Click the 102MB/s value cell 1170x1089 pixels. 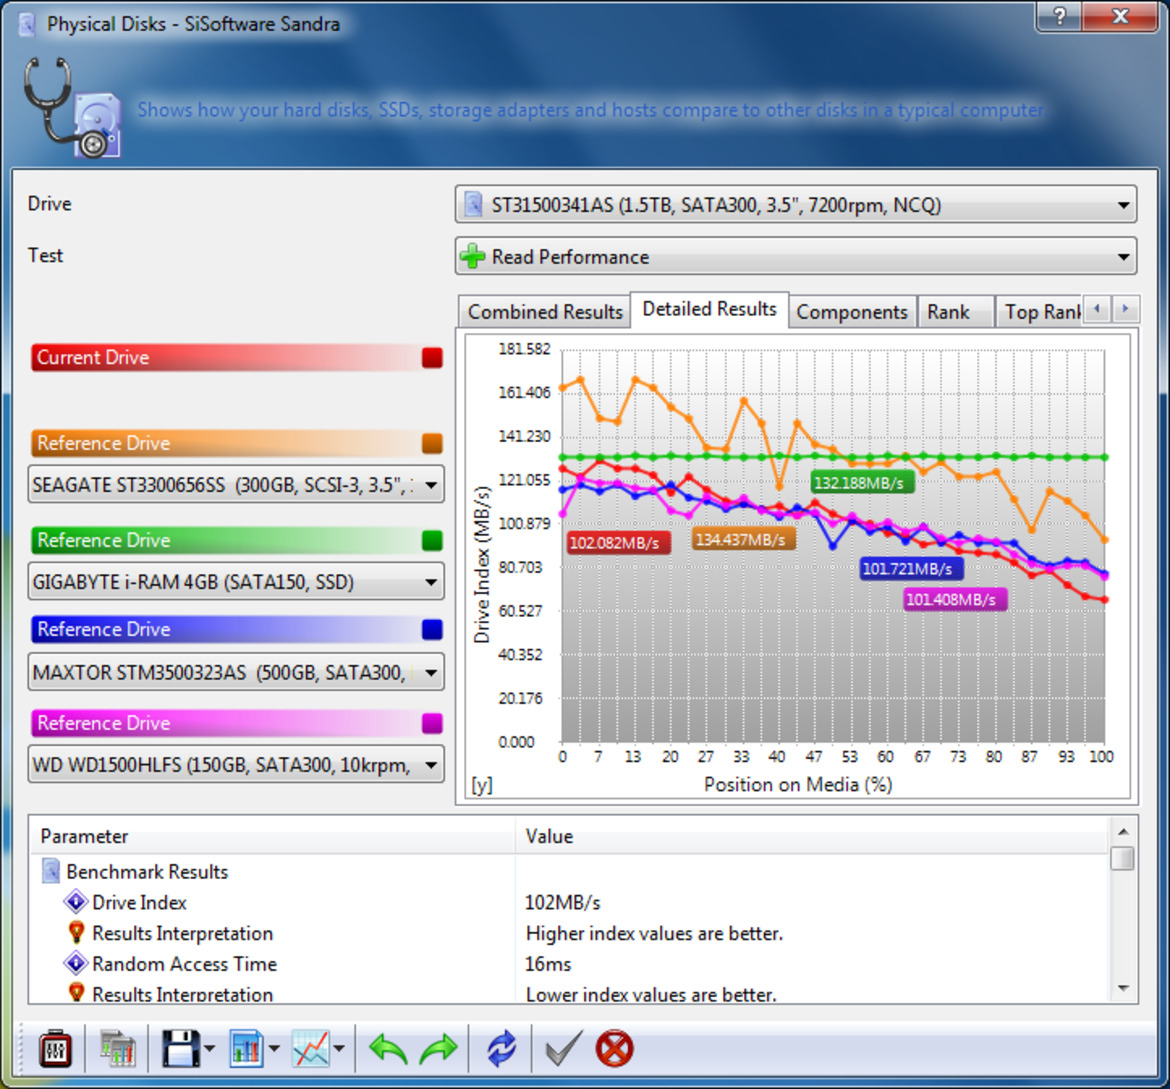tap(563, 902)
